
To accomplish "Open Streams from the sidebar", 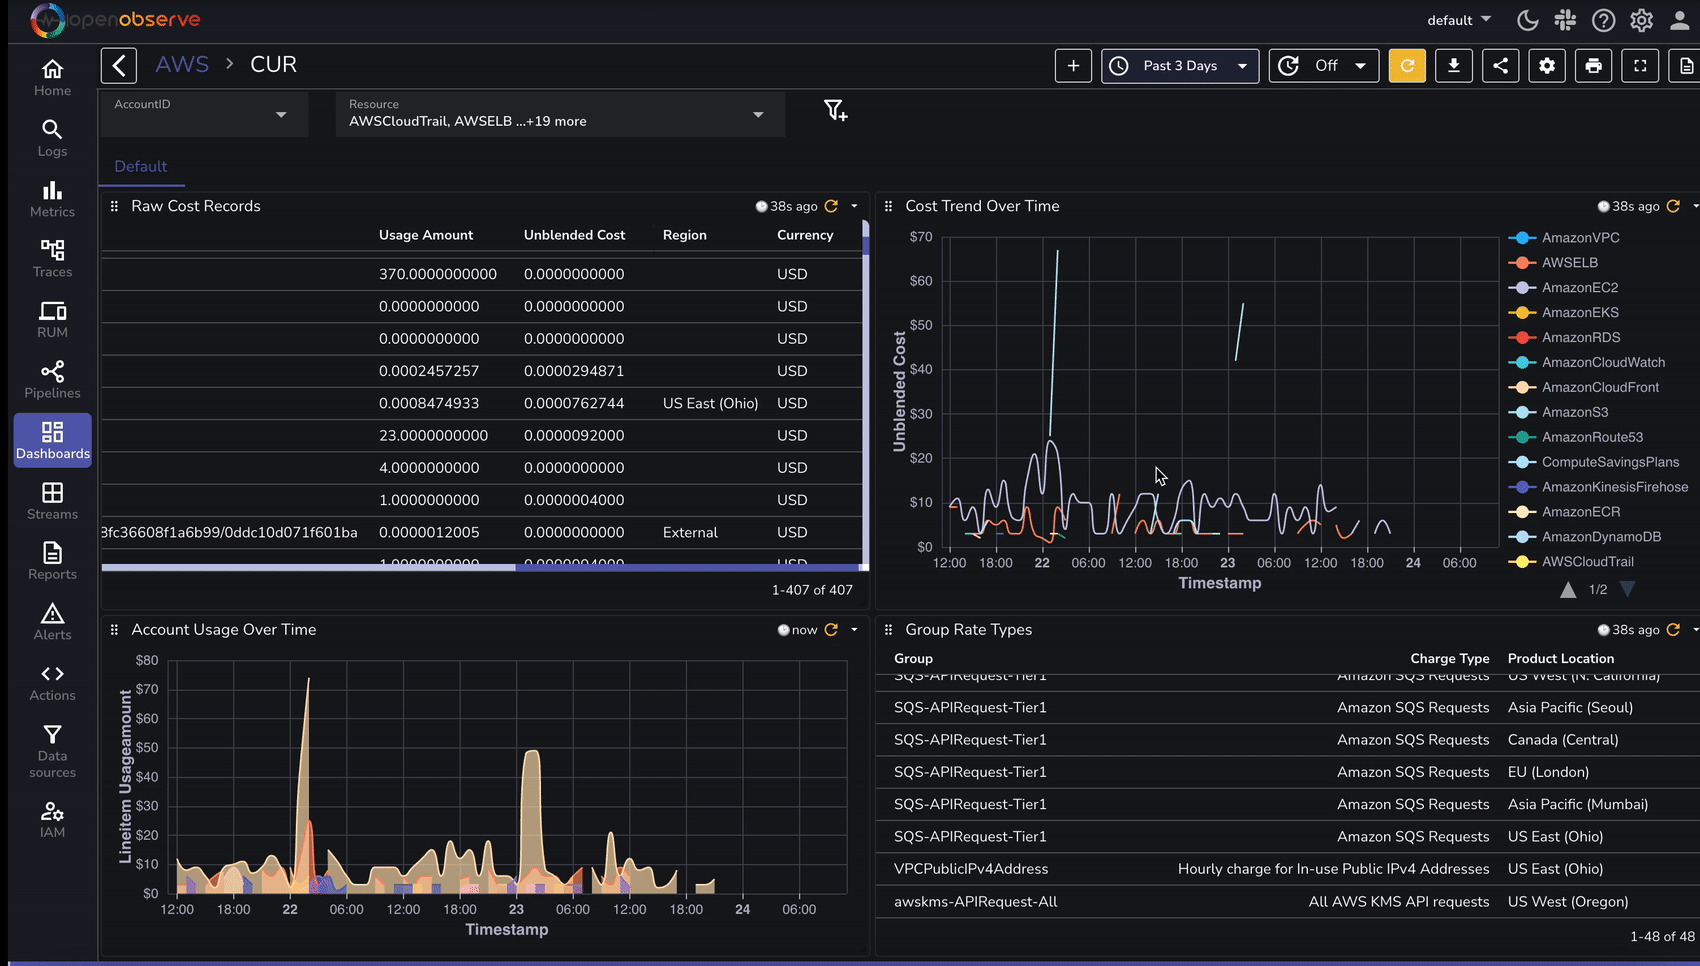I will (x=52, y=500).
